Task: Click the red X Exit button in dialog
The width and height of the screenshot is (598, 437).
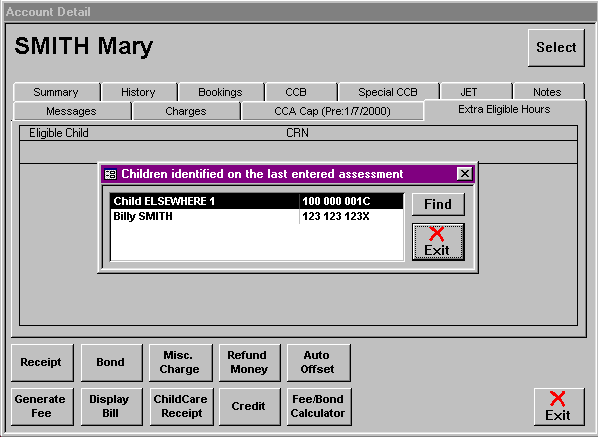Action: tap(438, 242)
